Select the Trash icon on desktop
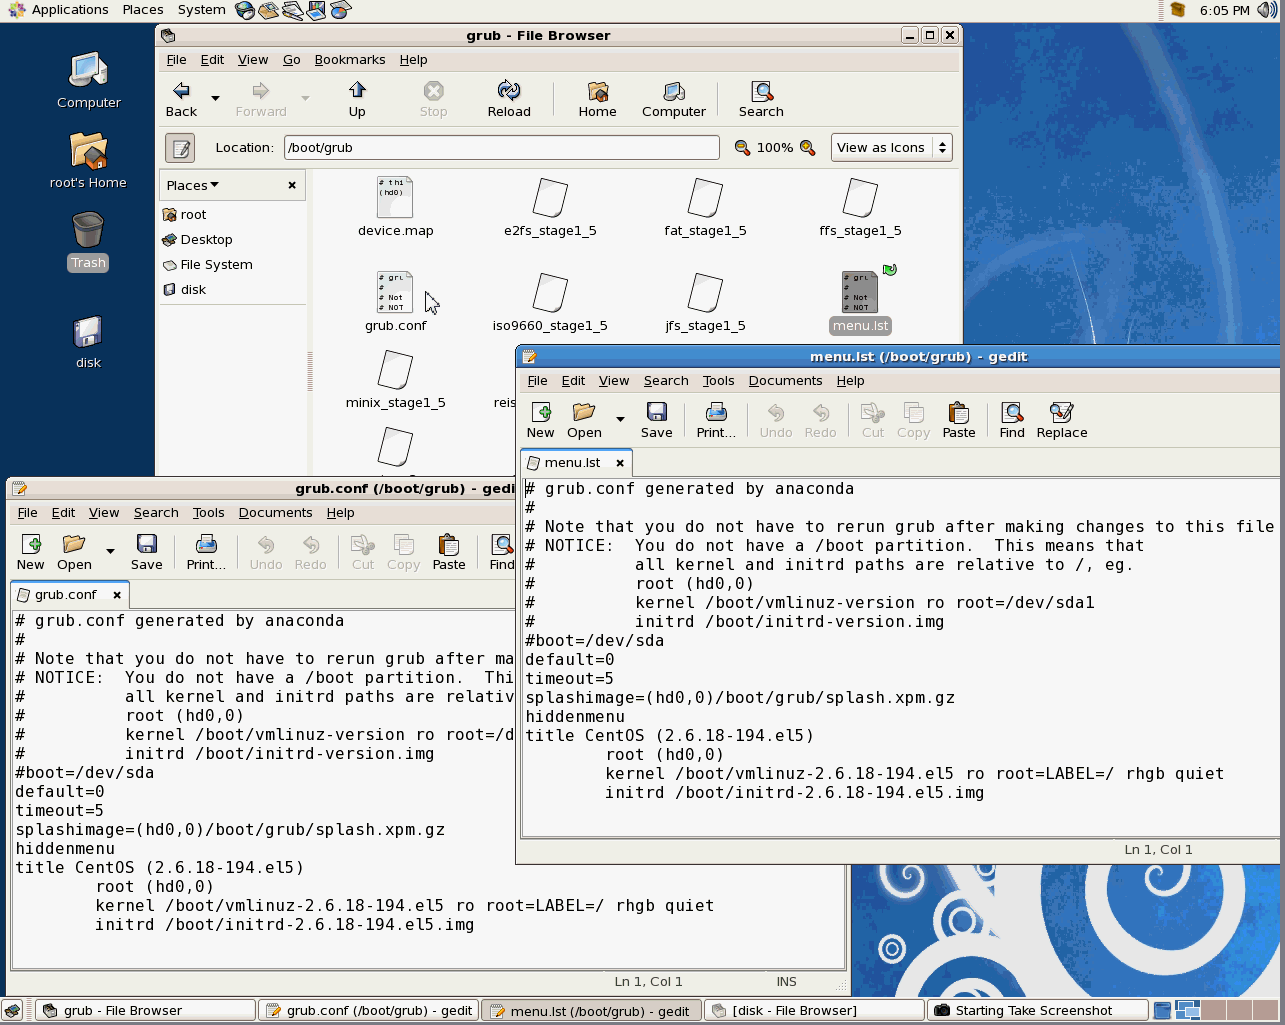This screenshot has height=1025, width=1285. click(x=88, y=241)
